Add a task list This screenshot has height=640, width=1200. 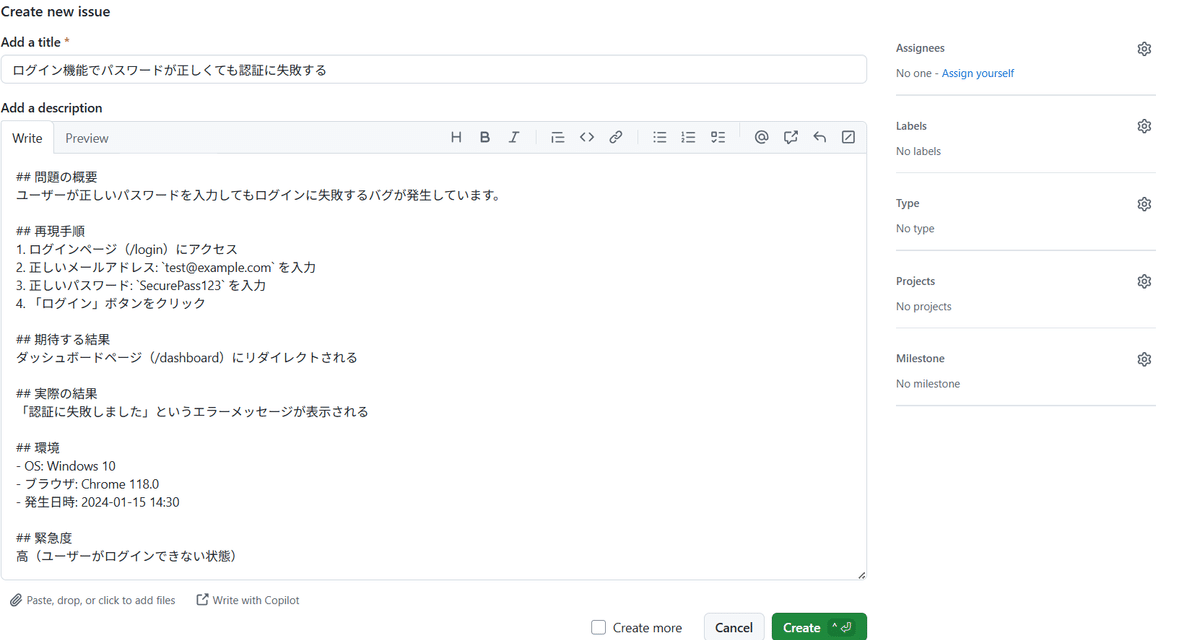(x=717, y=137)
